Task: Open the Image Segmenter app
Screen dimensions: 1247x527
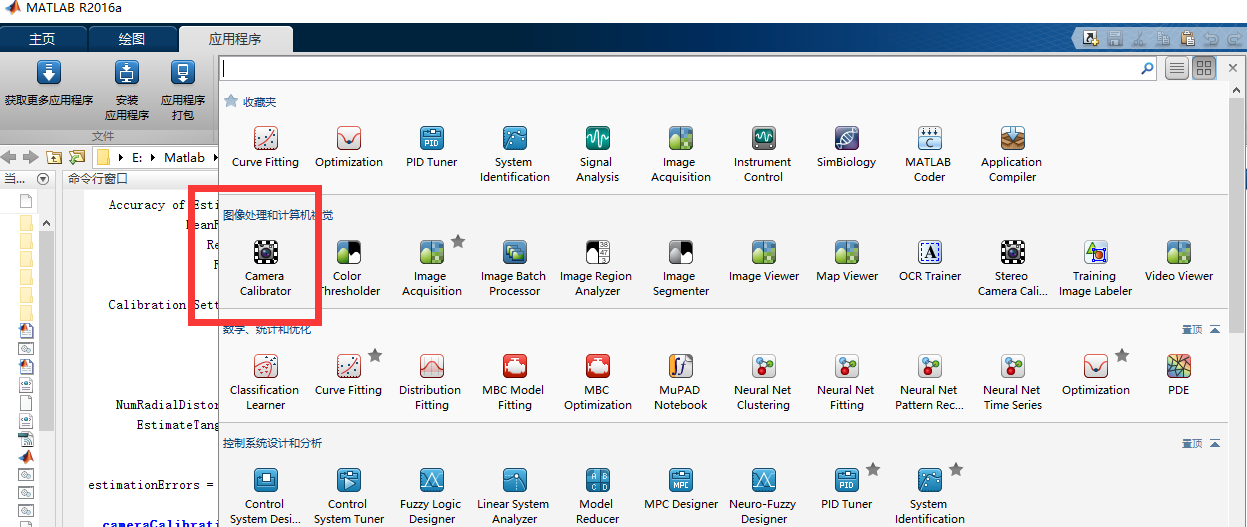Action: click(x=680, y=268)
